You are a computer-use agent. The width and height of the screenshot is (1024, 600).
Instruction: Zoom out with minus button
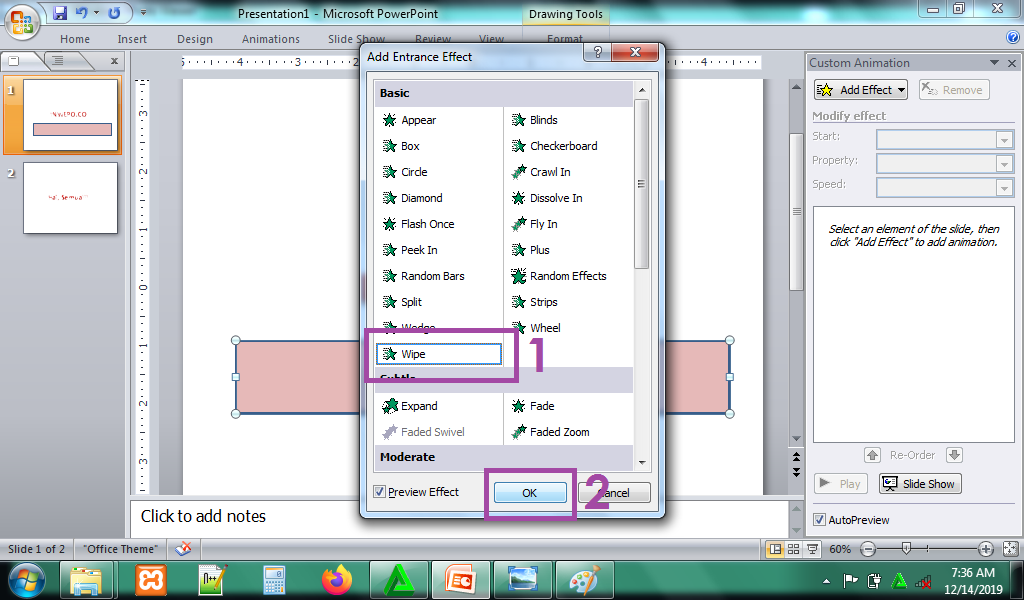(x=868, y=549)
